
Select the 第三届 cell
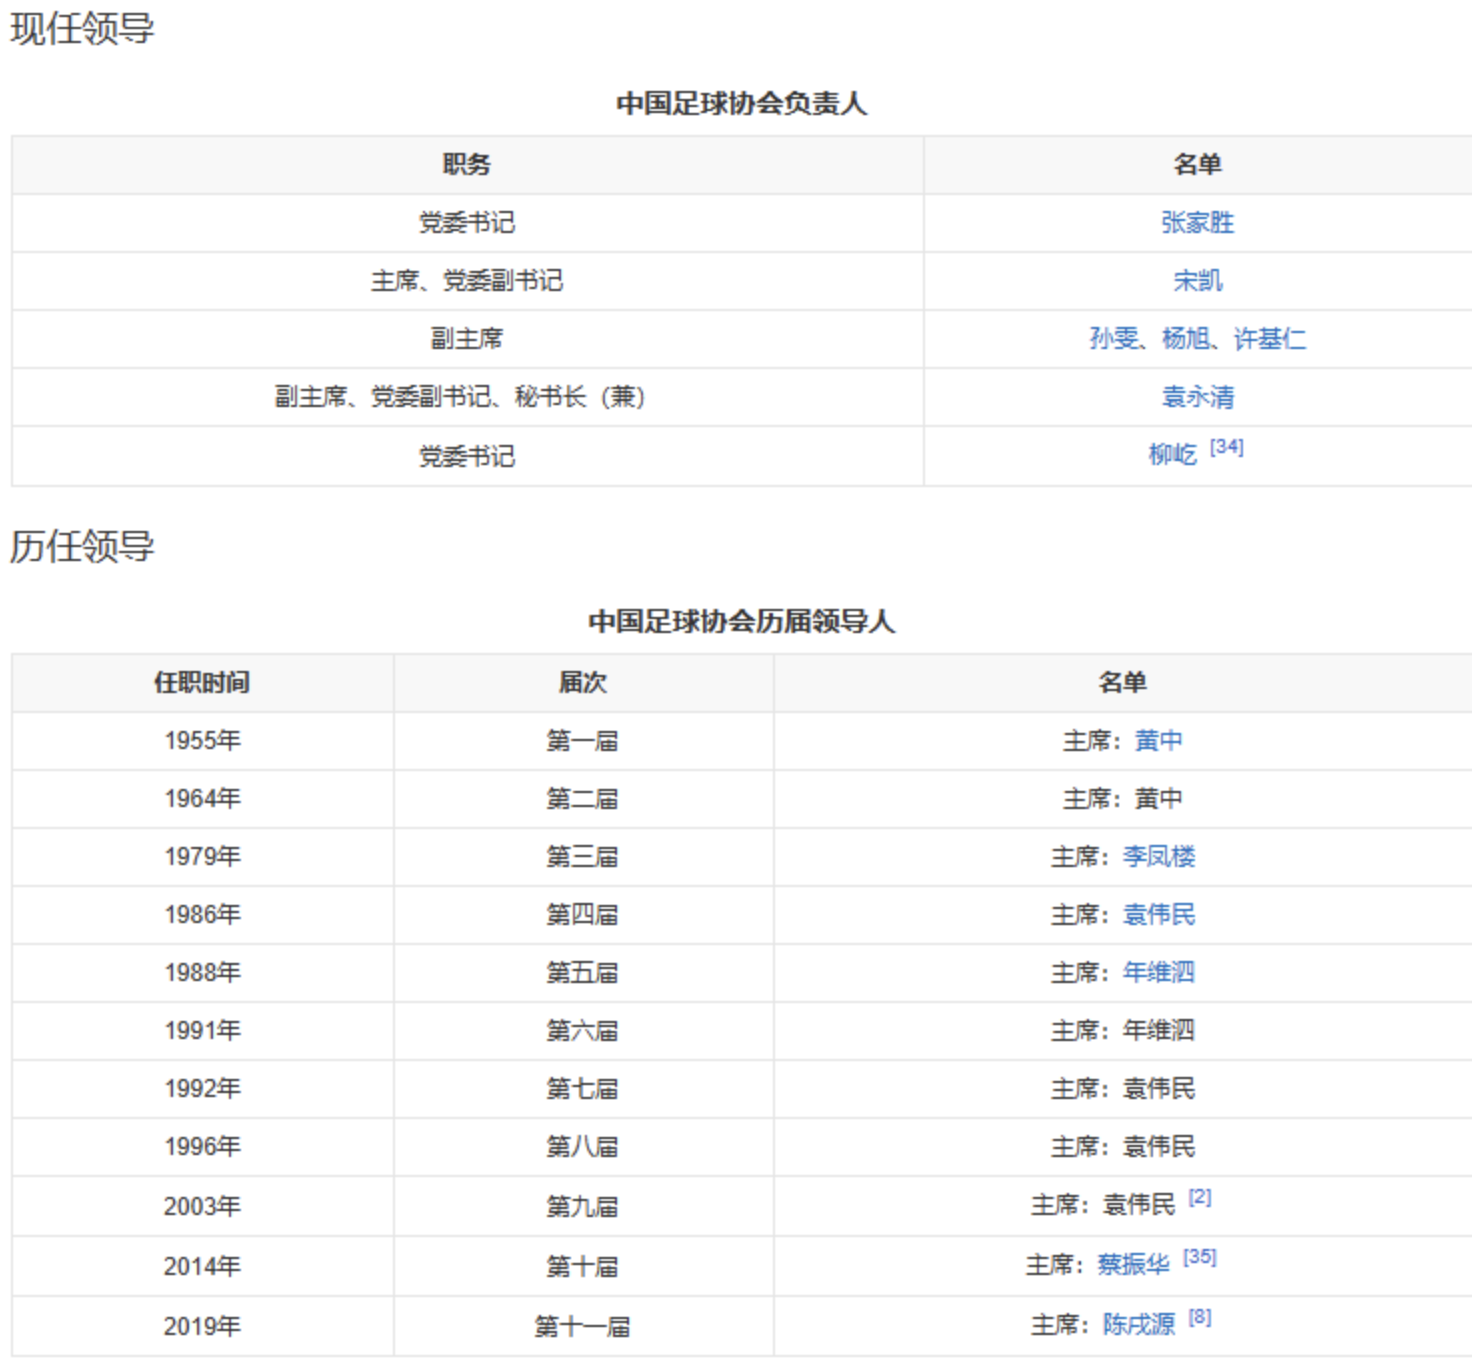[583, 857]
